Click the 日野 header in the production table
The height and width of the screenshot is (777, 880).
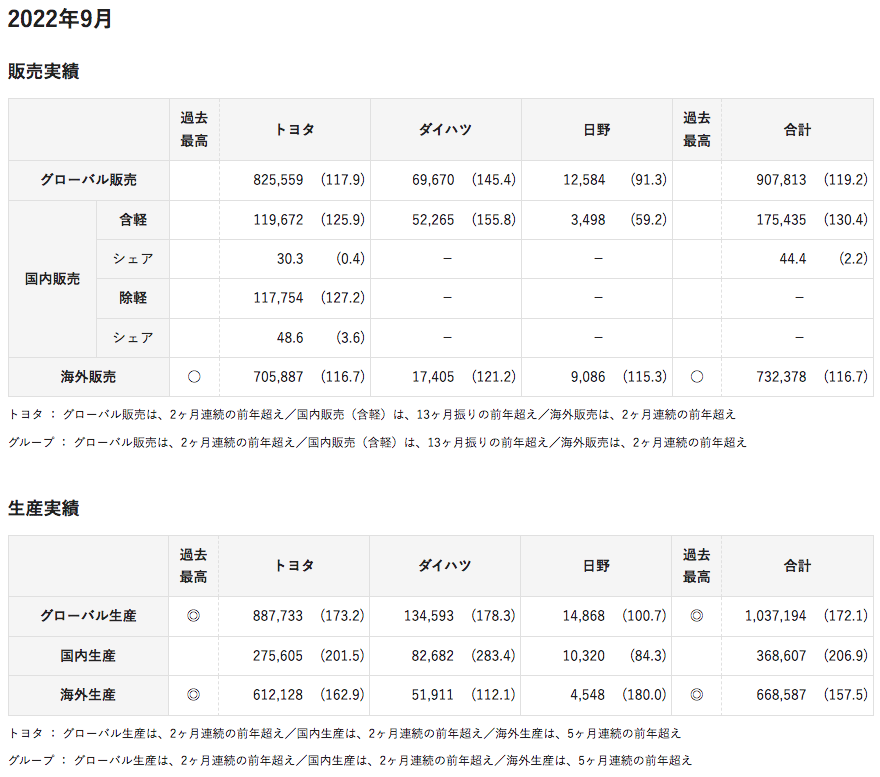point(596,566)
